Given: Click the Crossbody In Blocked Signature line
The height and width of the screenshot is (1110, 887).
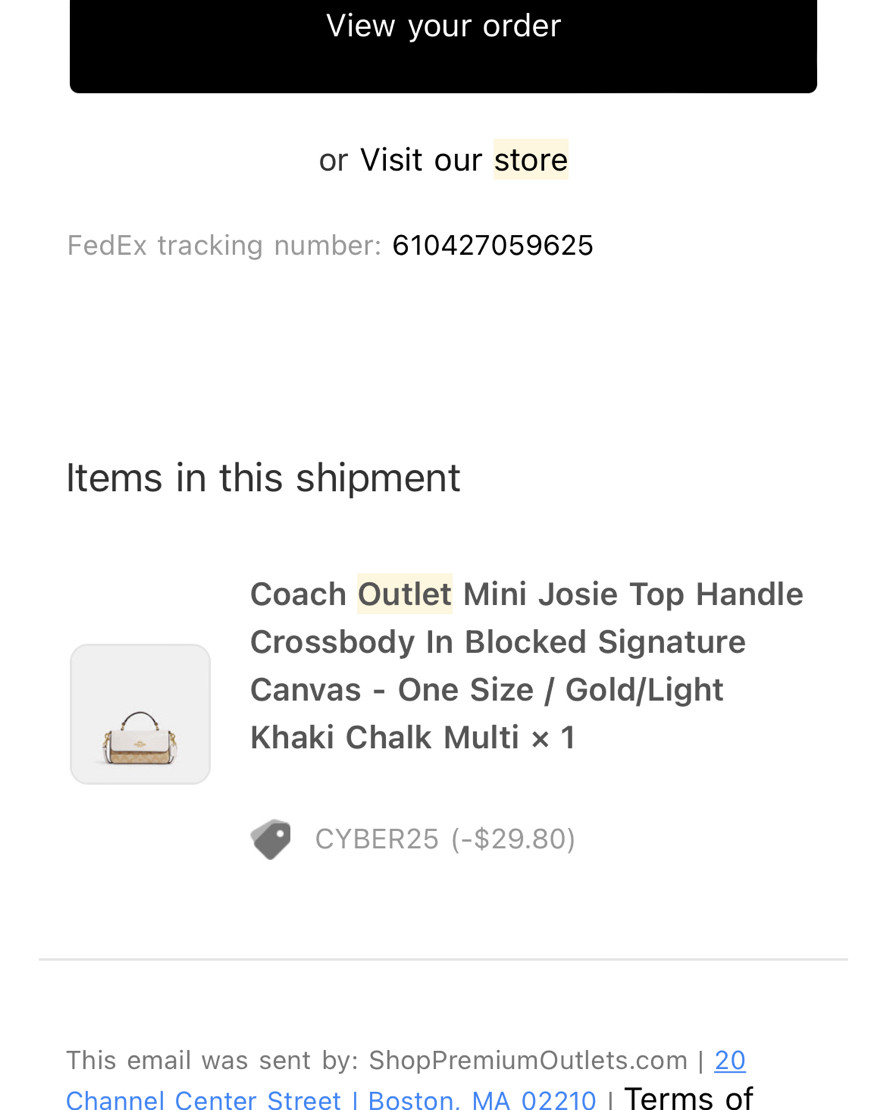Looking at the screenshot, I should point(498,642).
